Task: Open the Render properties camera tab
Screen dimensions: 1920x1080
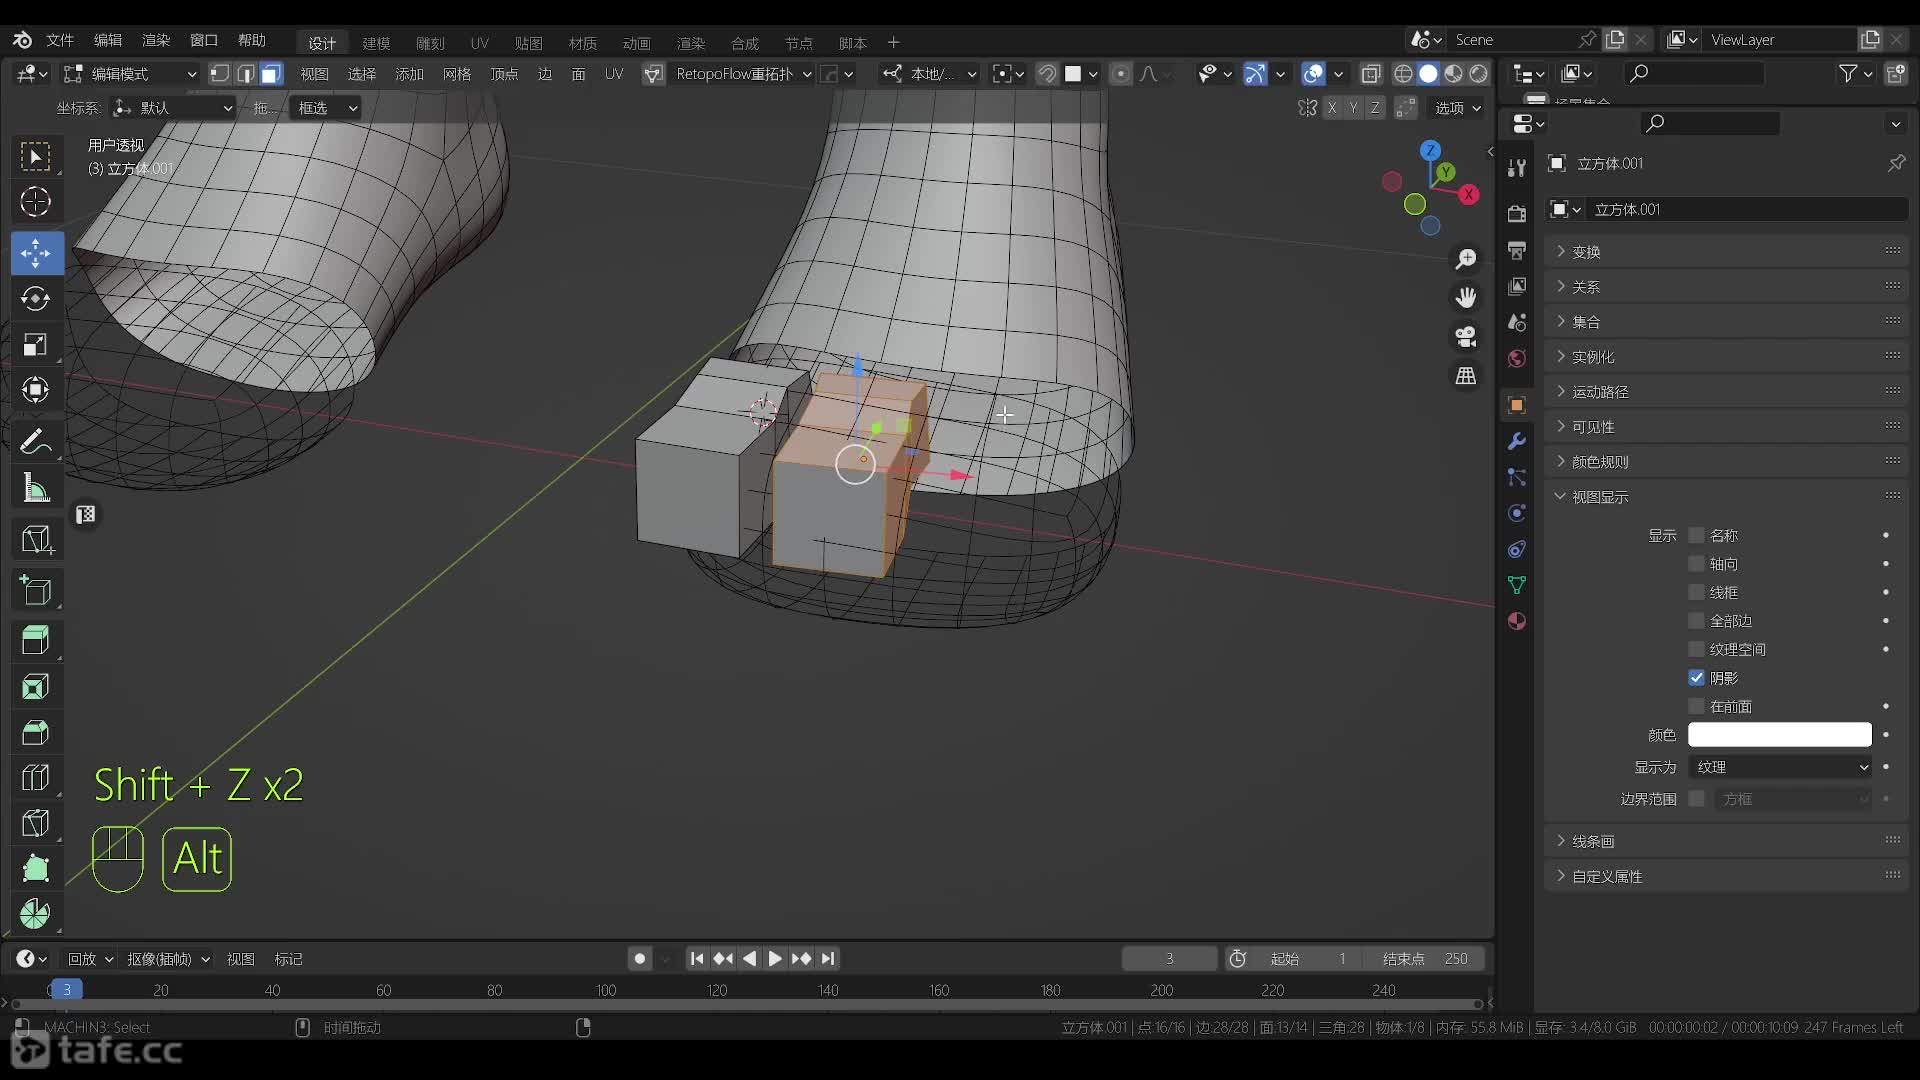Action: pos(1517,214)
